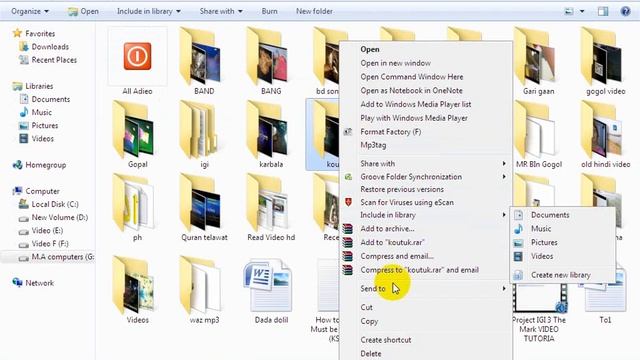Choose Open Command Window Here
Screen dimensions: 640x360
tap(412, 77)
